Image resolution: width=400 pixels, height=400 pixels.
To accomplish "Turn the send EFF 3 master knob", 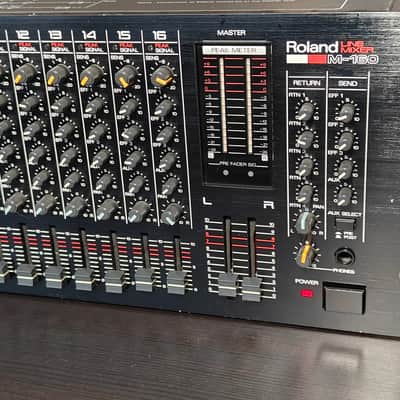I will pyautogui.click(x=345, y=169).
